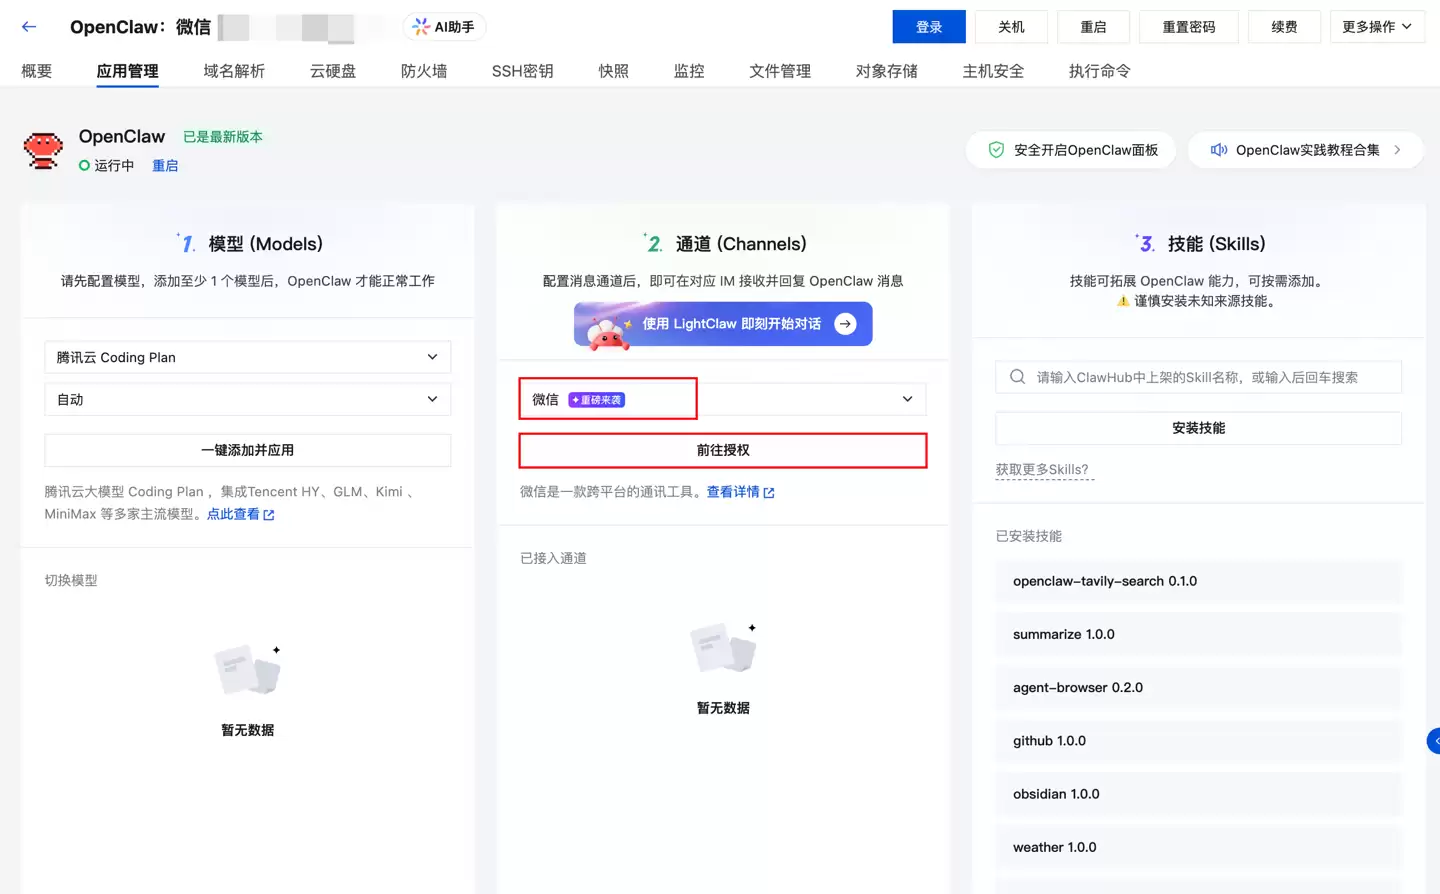Viewport: 1440px width, 894px height.
Task: Open the 执行命令 tab
Action: pos(1098,70)
